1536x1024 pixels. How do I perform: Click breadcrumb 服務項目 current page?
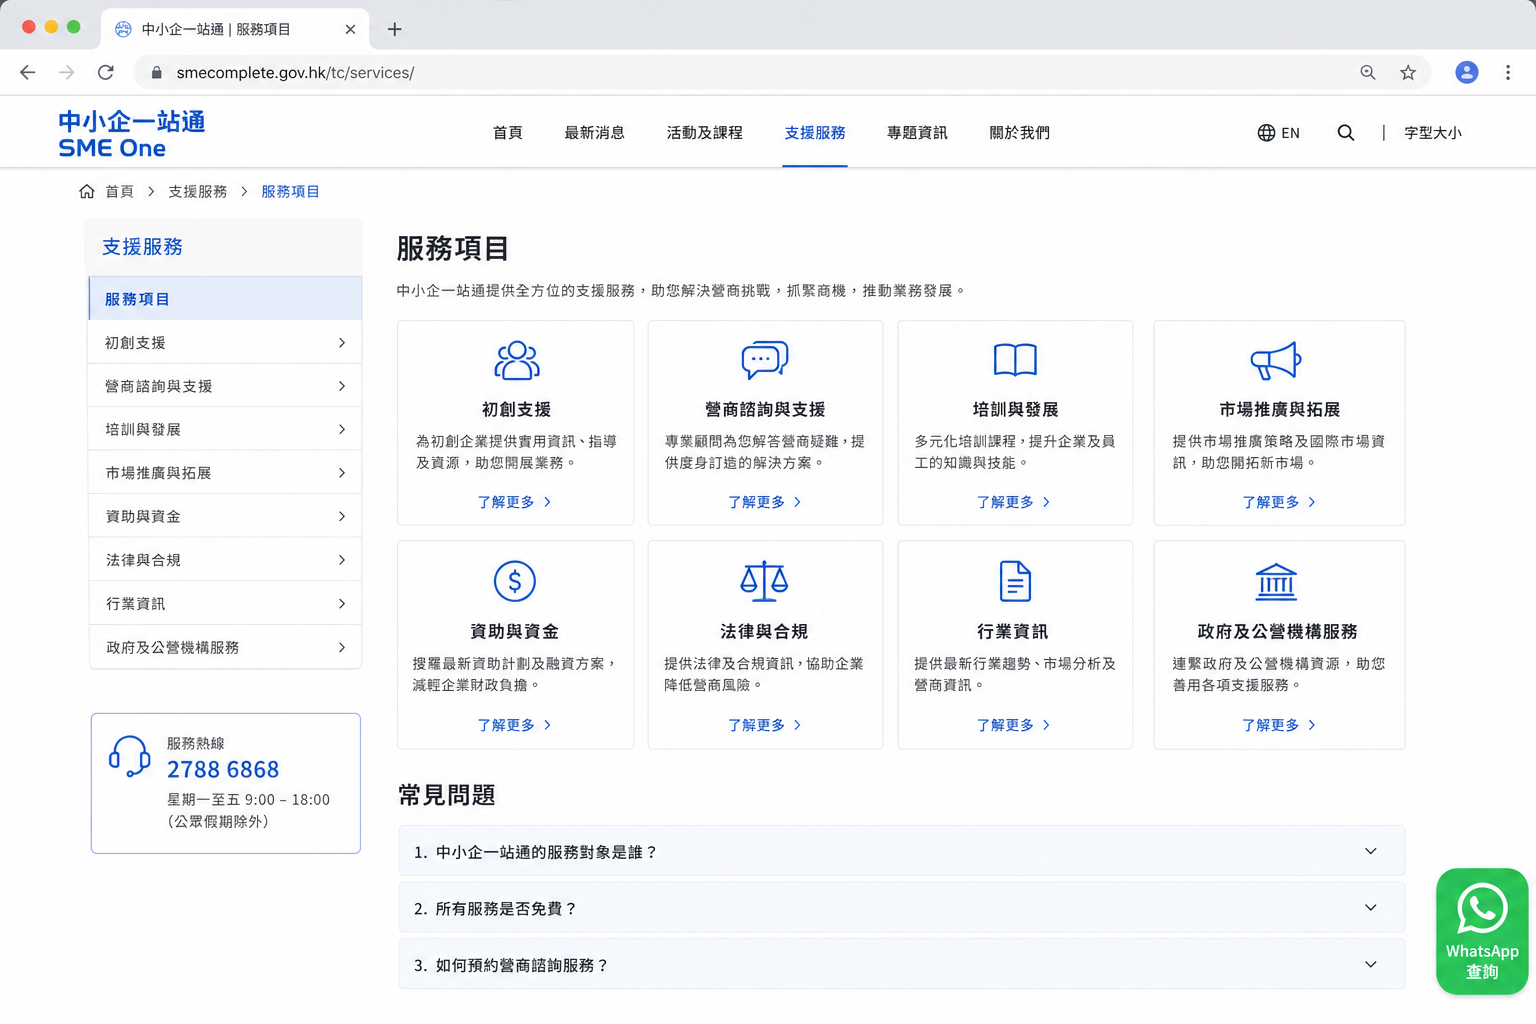tap(291, 191)
